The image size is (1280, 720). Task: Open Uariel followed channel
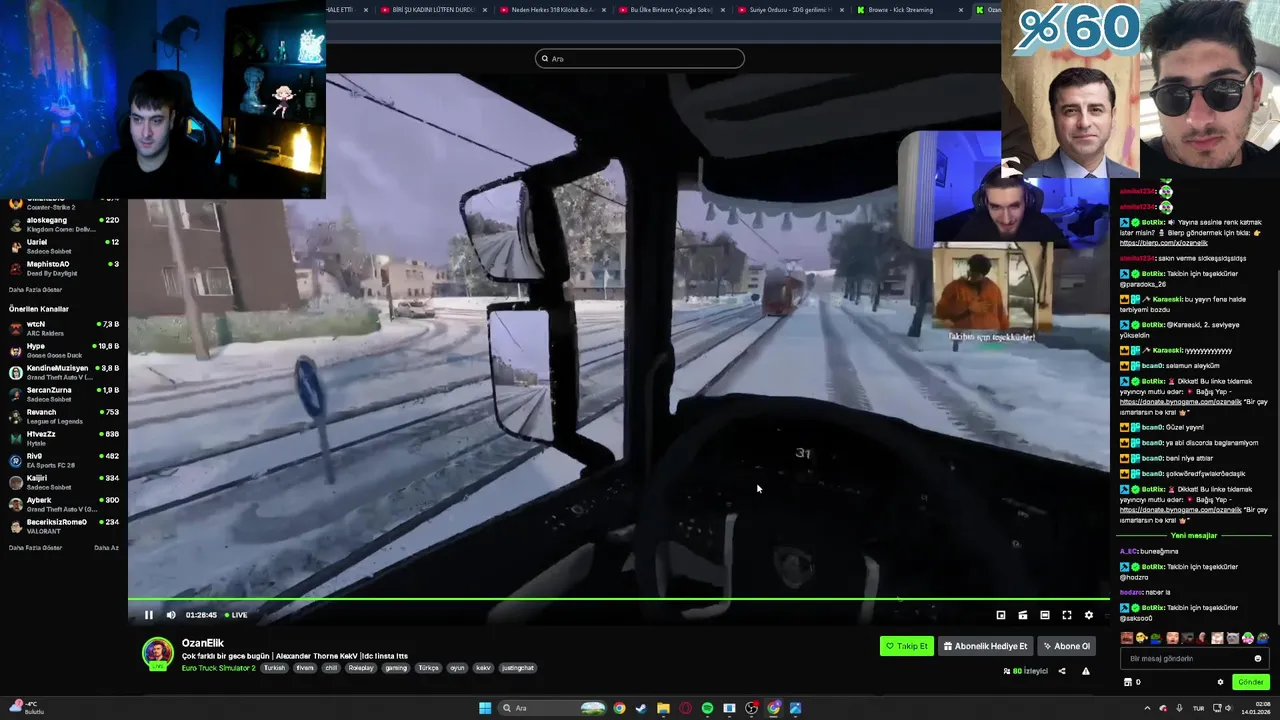tap(64, 246)
